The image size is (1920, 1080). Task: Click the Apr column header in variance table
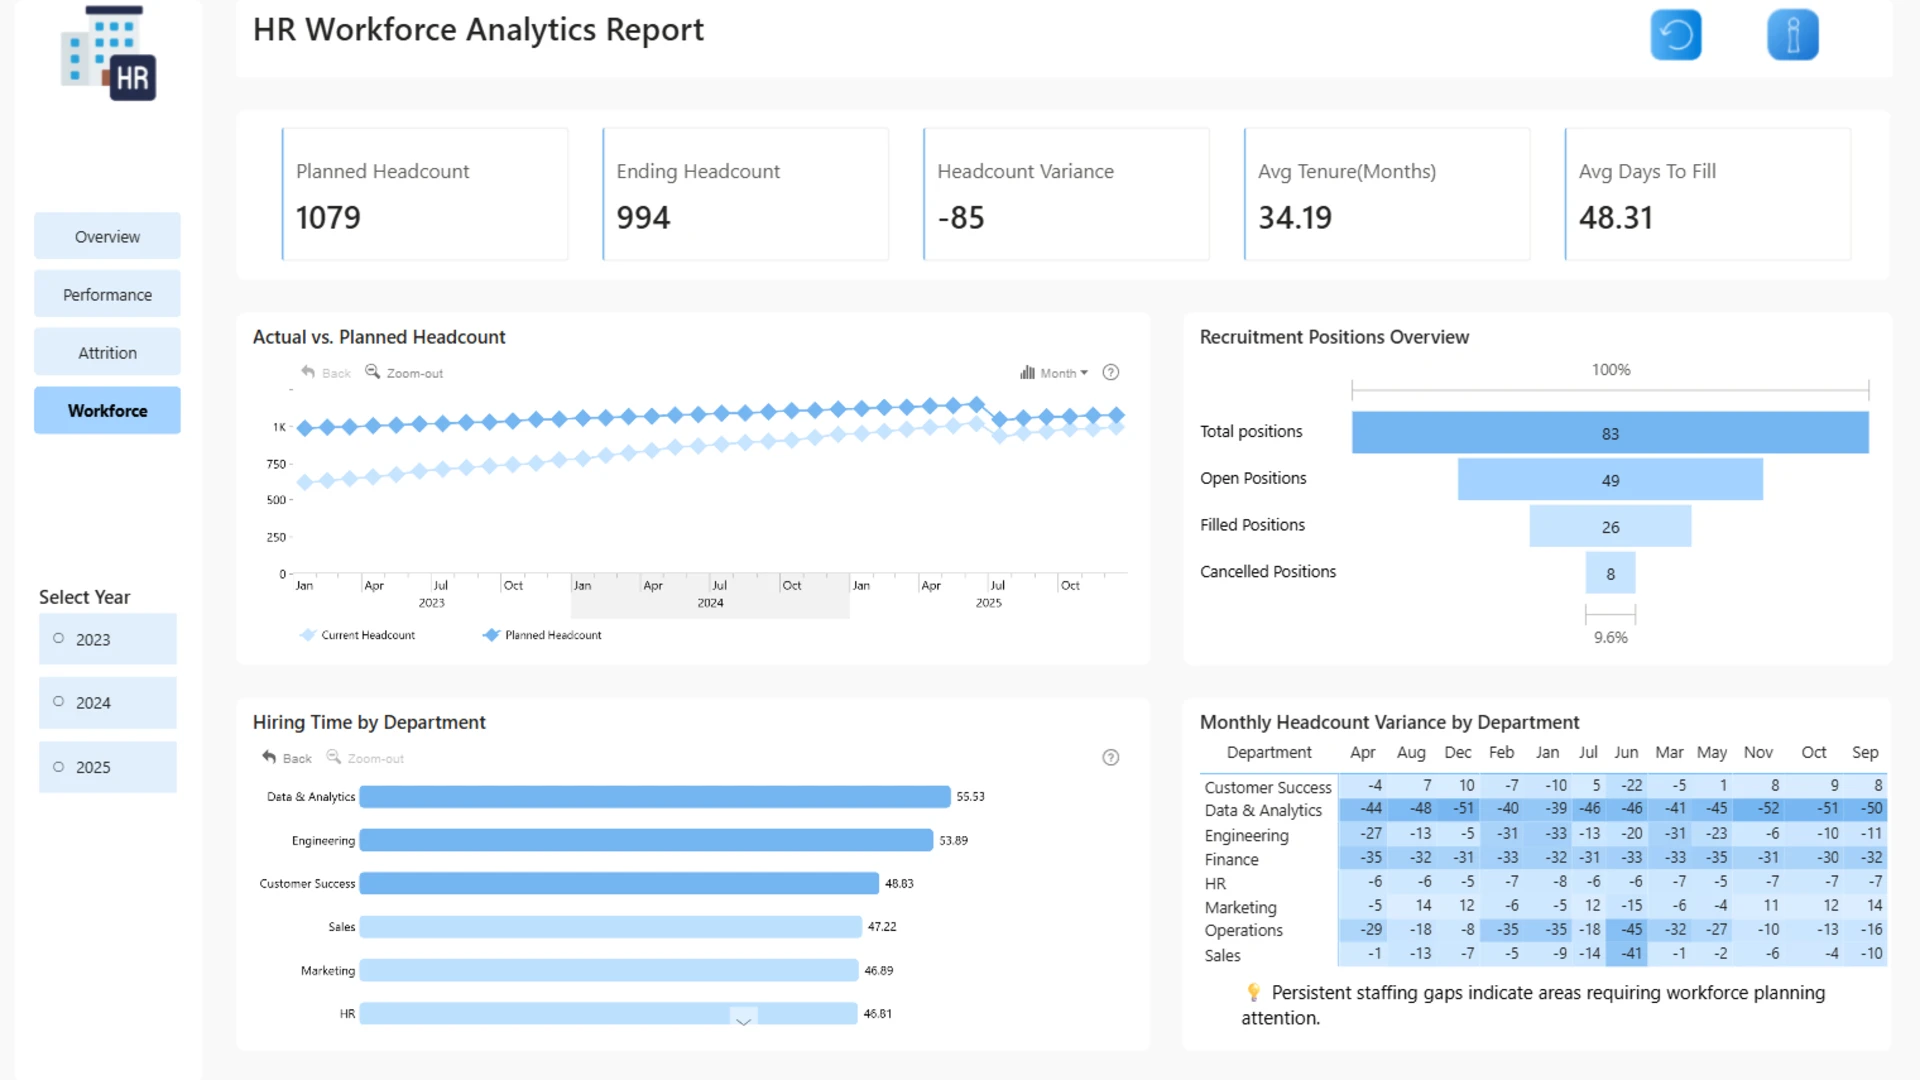(1362, 752)
